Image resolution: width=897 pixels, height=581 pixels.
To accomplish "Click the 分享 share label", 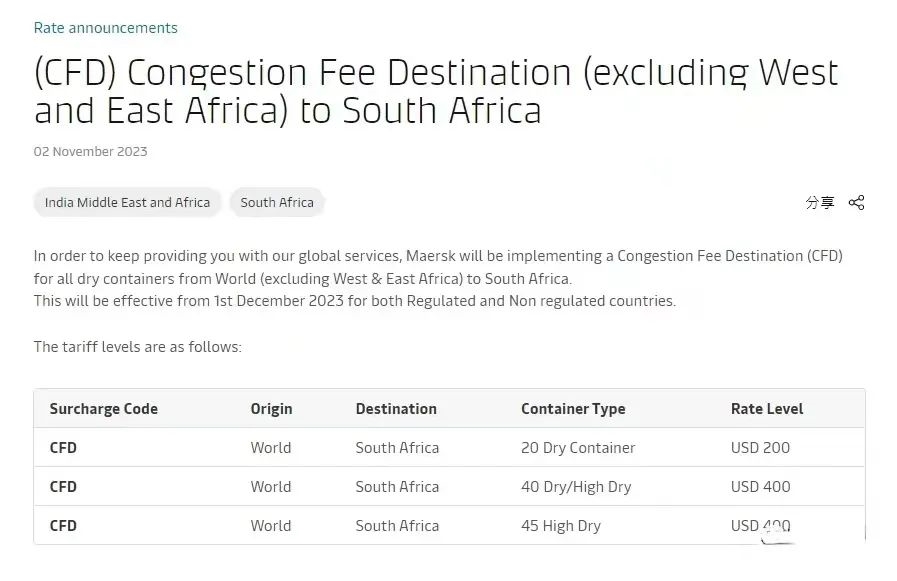I will (x=820, y=202).
